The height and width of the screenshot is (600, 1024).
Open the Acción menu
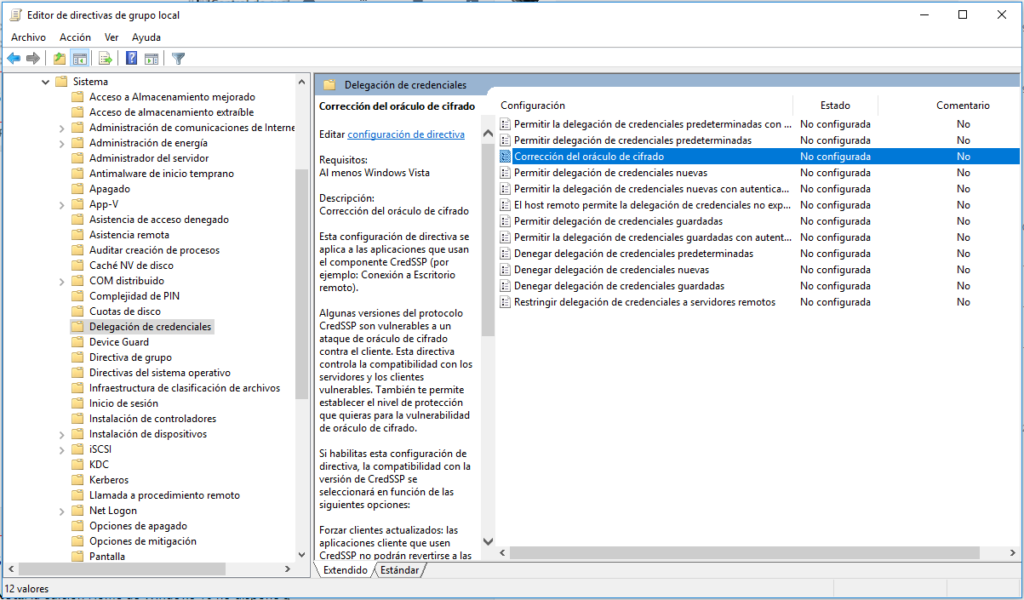point(75,37)
